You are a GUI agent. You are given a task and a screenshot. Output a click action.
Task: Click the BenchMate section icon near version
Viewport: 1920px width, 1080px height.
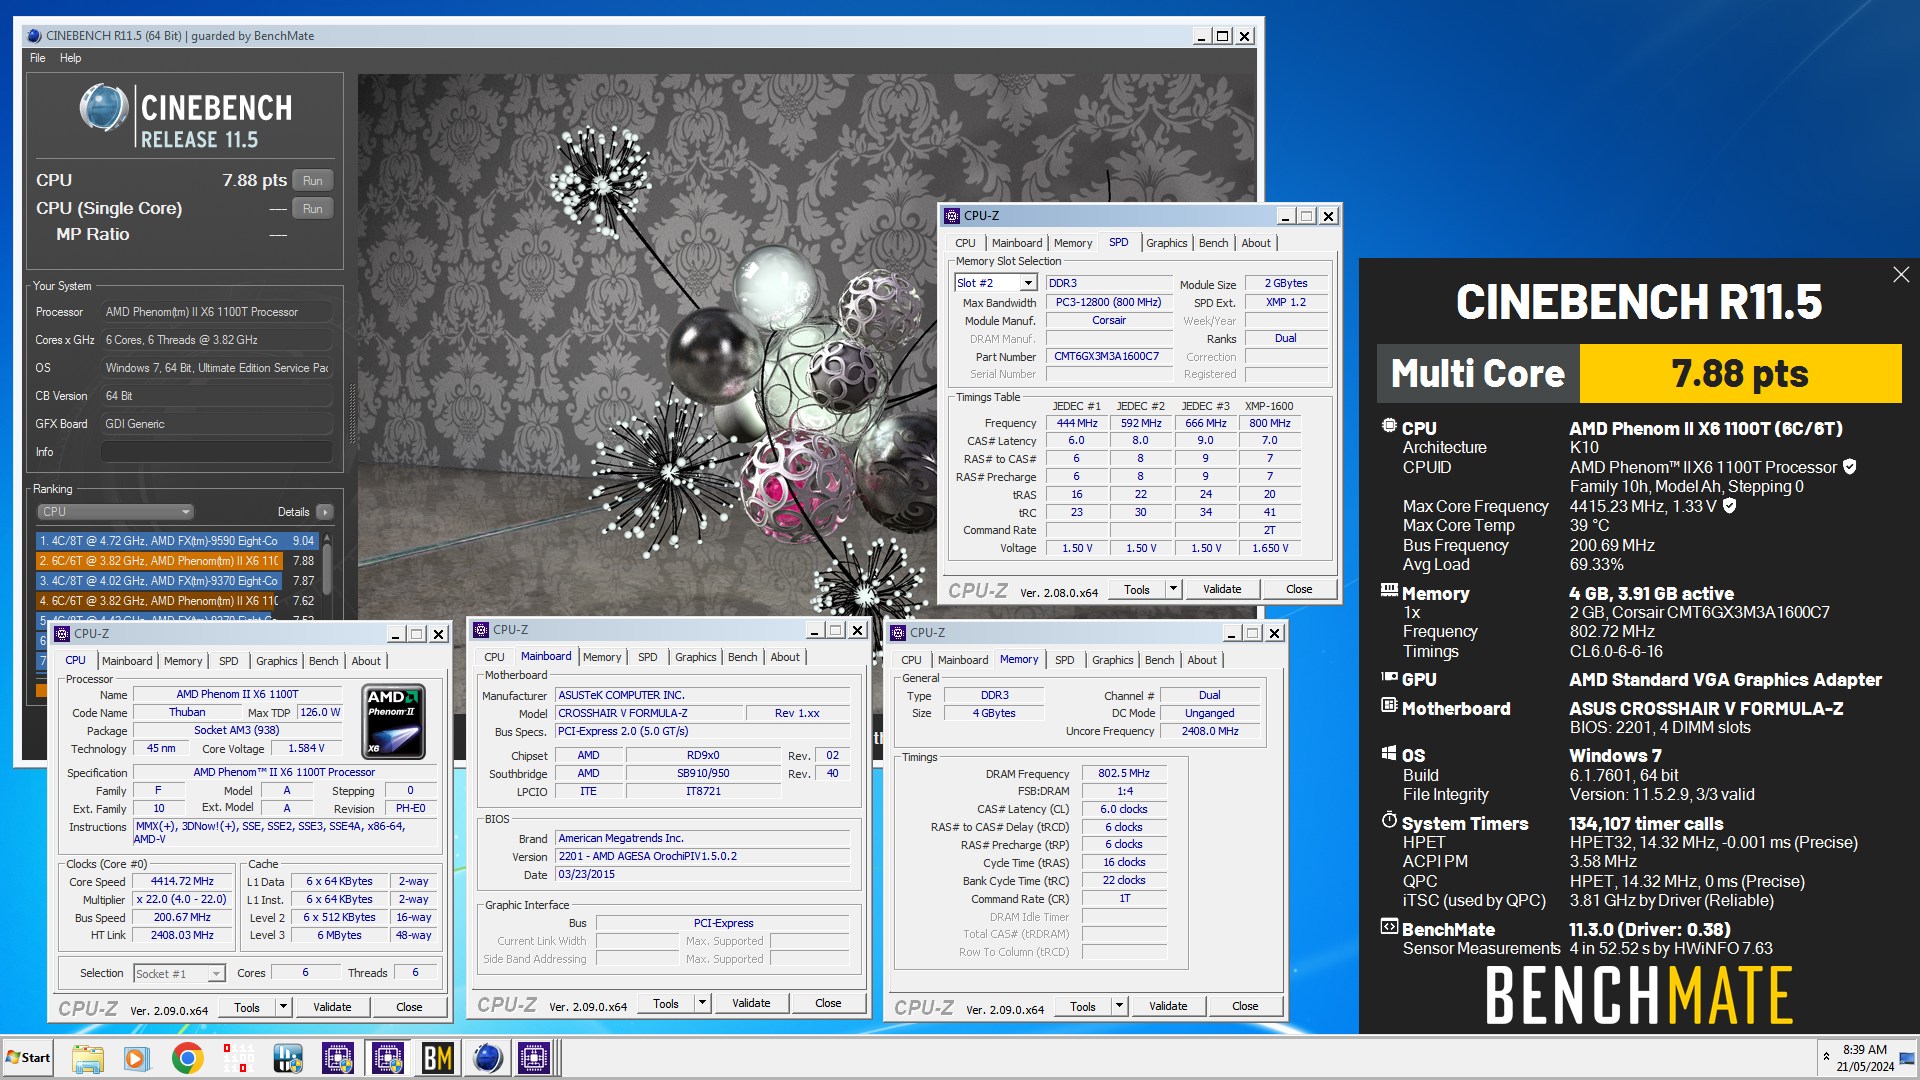1389,927
